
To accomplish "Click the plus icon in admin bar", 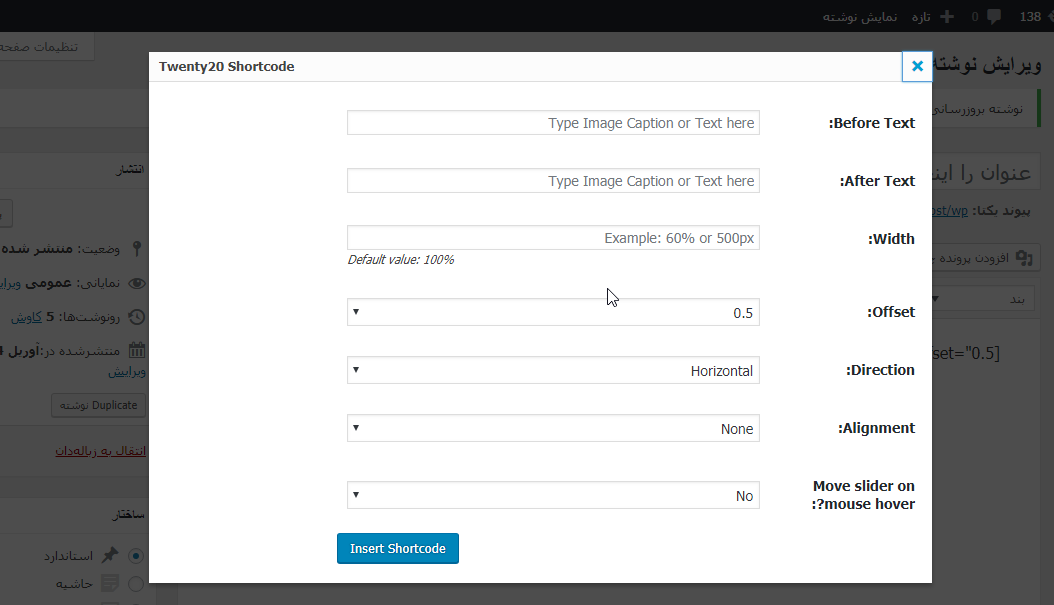I will 946,16.
